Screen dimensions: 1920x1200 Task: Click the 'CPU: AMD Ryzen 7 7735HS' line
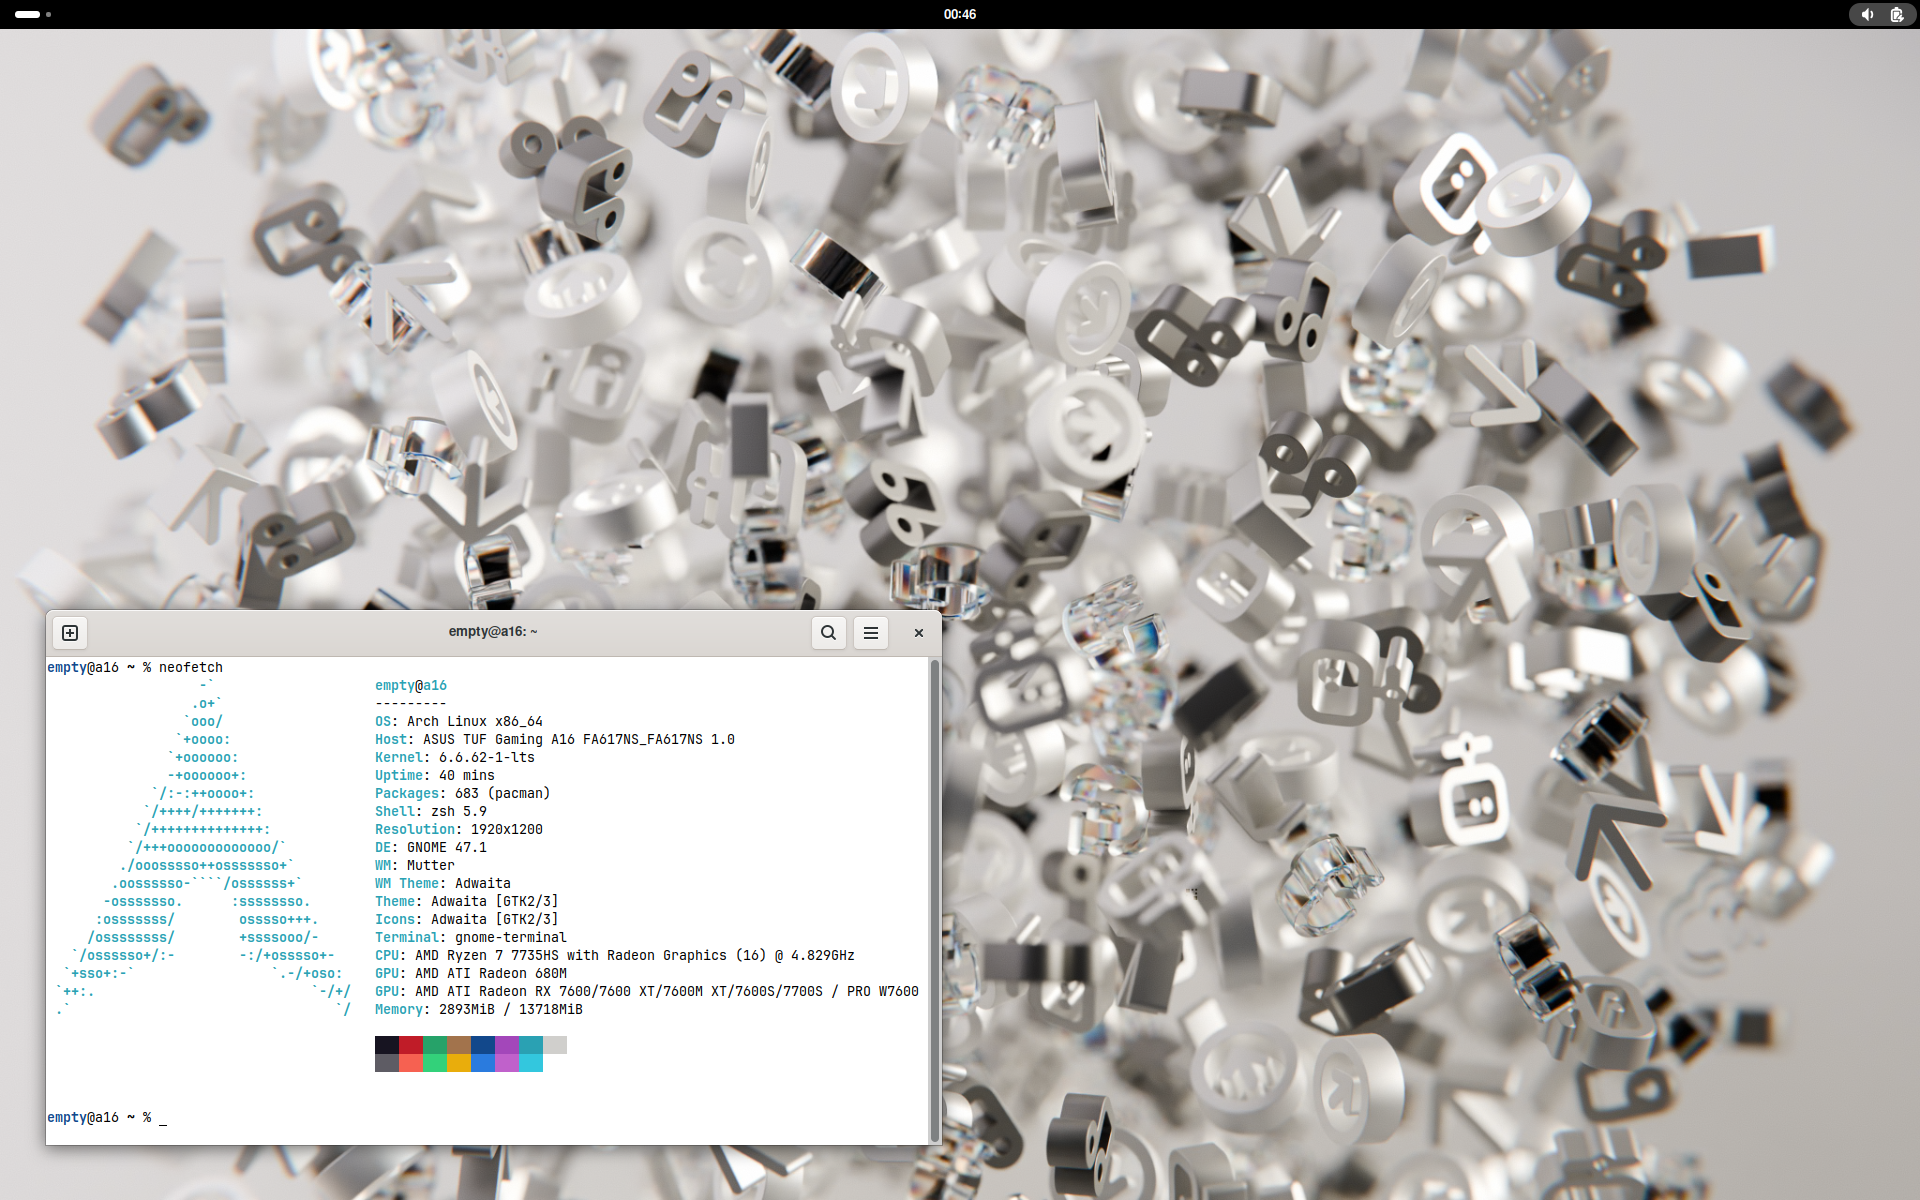pos(615,955)
